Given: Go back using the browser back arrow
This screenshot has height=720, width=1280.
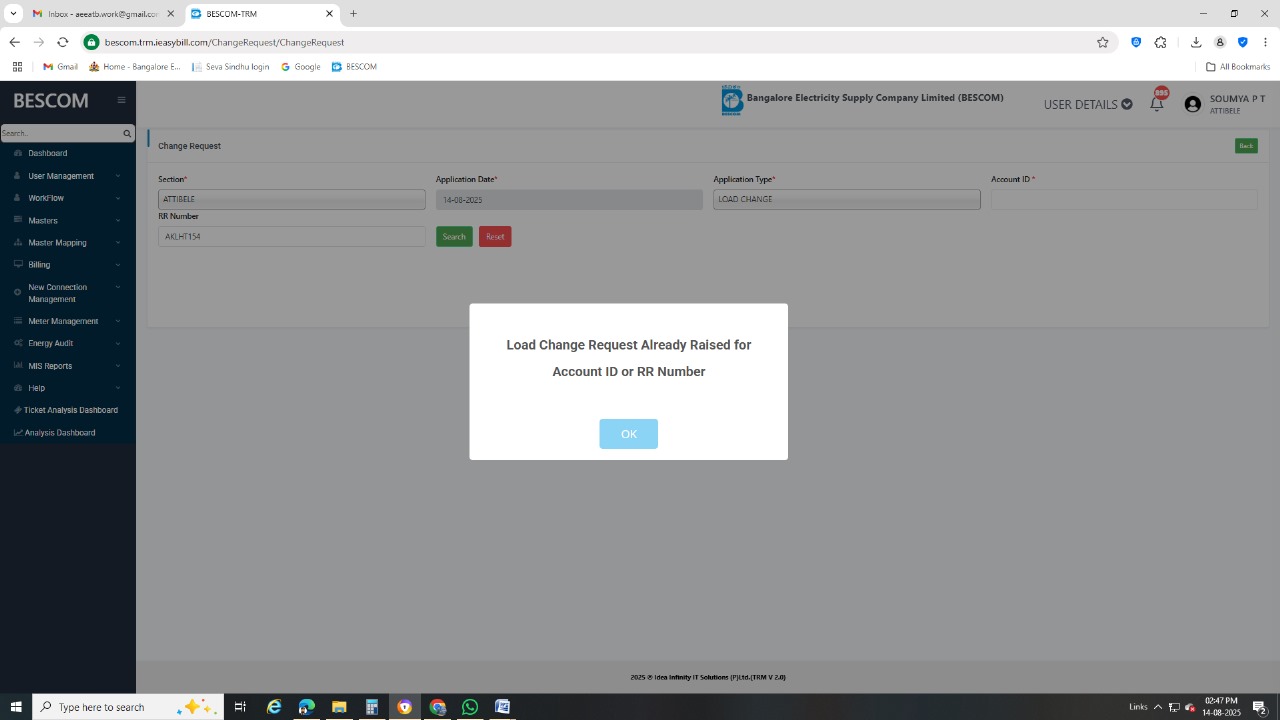Looking at the screenshot, I should (14, 42).
